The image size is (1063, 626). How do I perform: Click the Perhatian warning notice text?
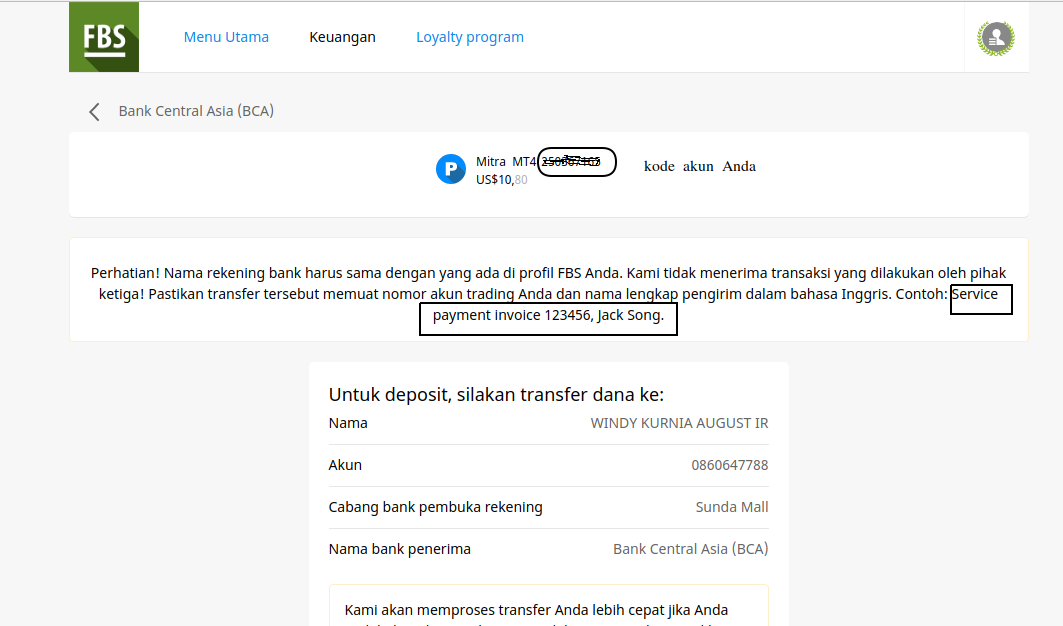click(548, 294)
